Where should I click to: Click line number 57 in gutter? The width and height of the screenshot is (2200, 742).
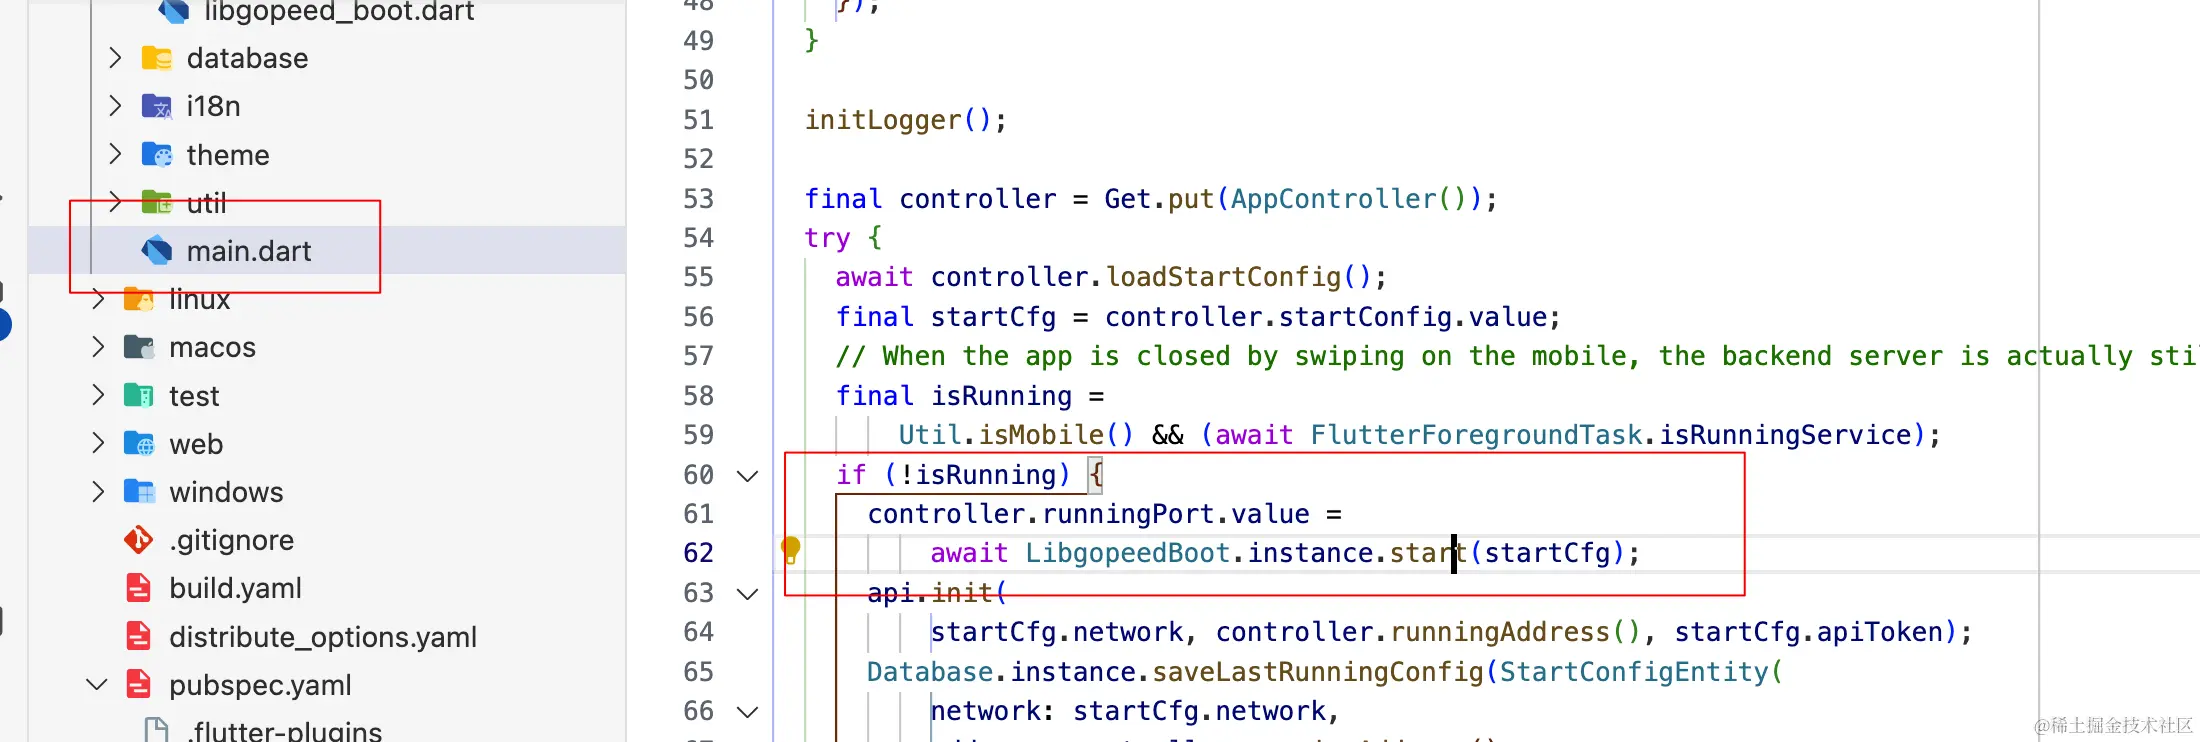pyautogui.click(x=699, y=356)
